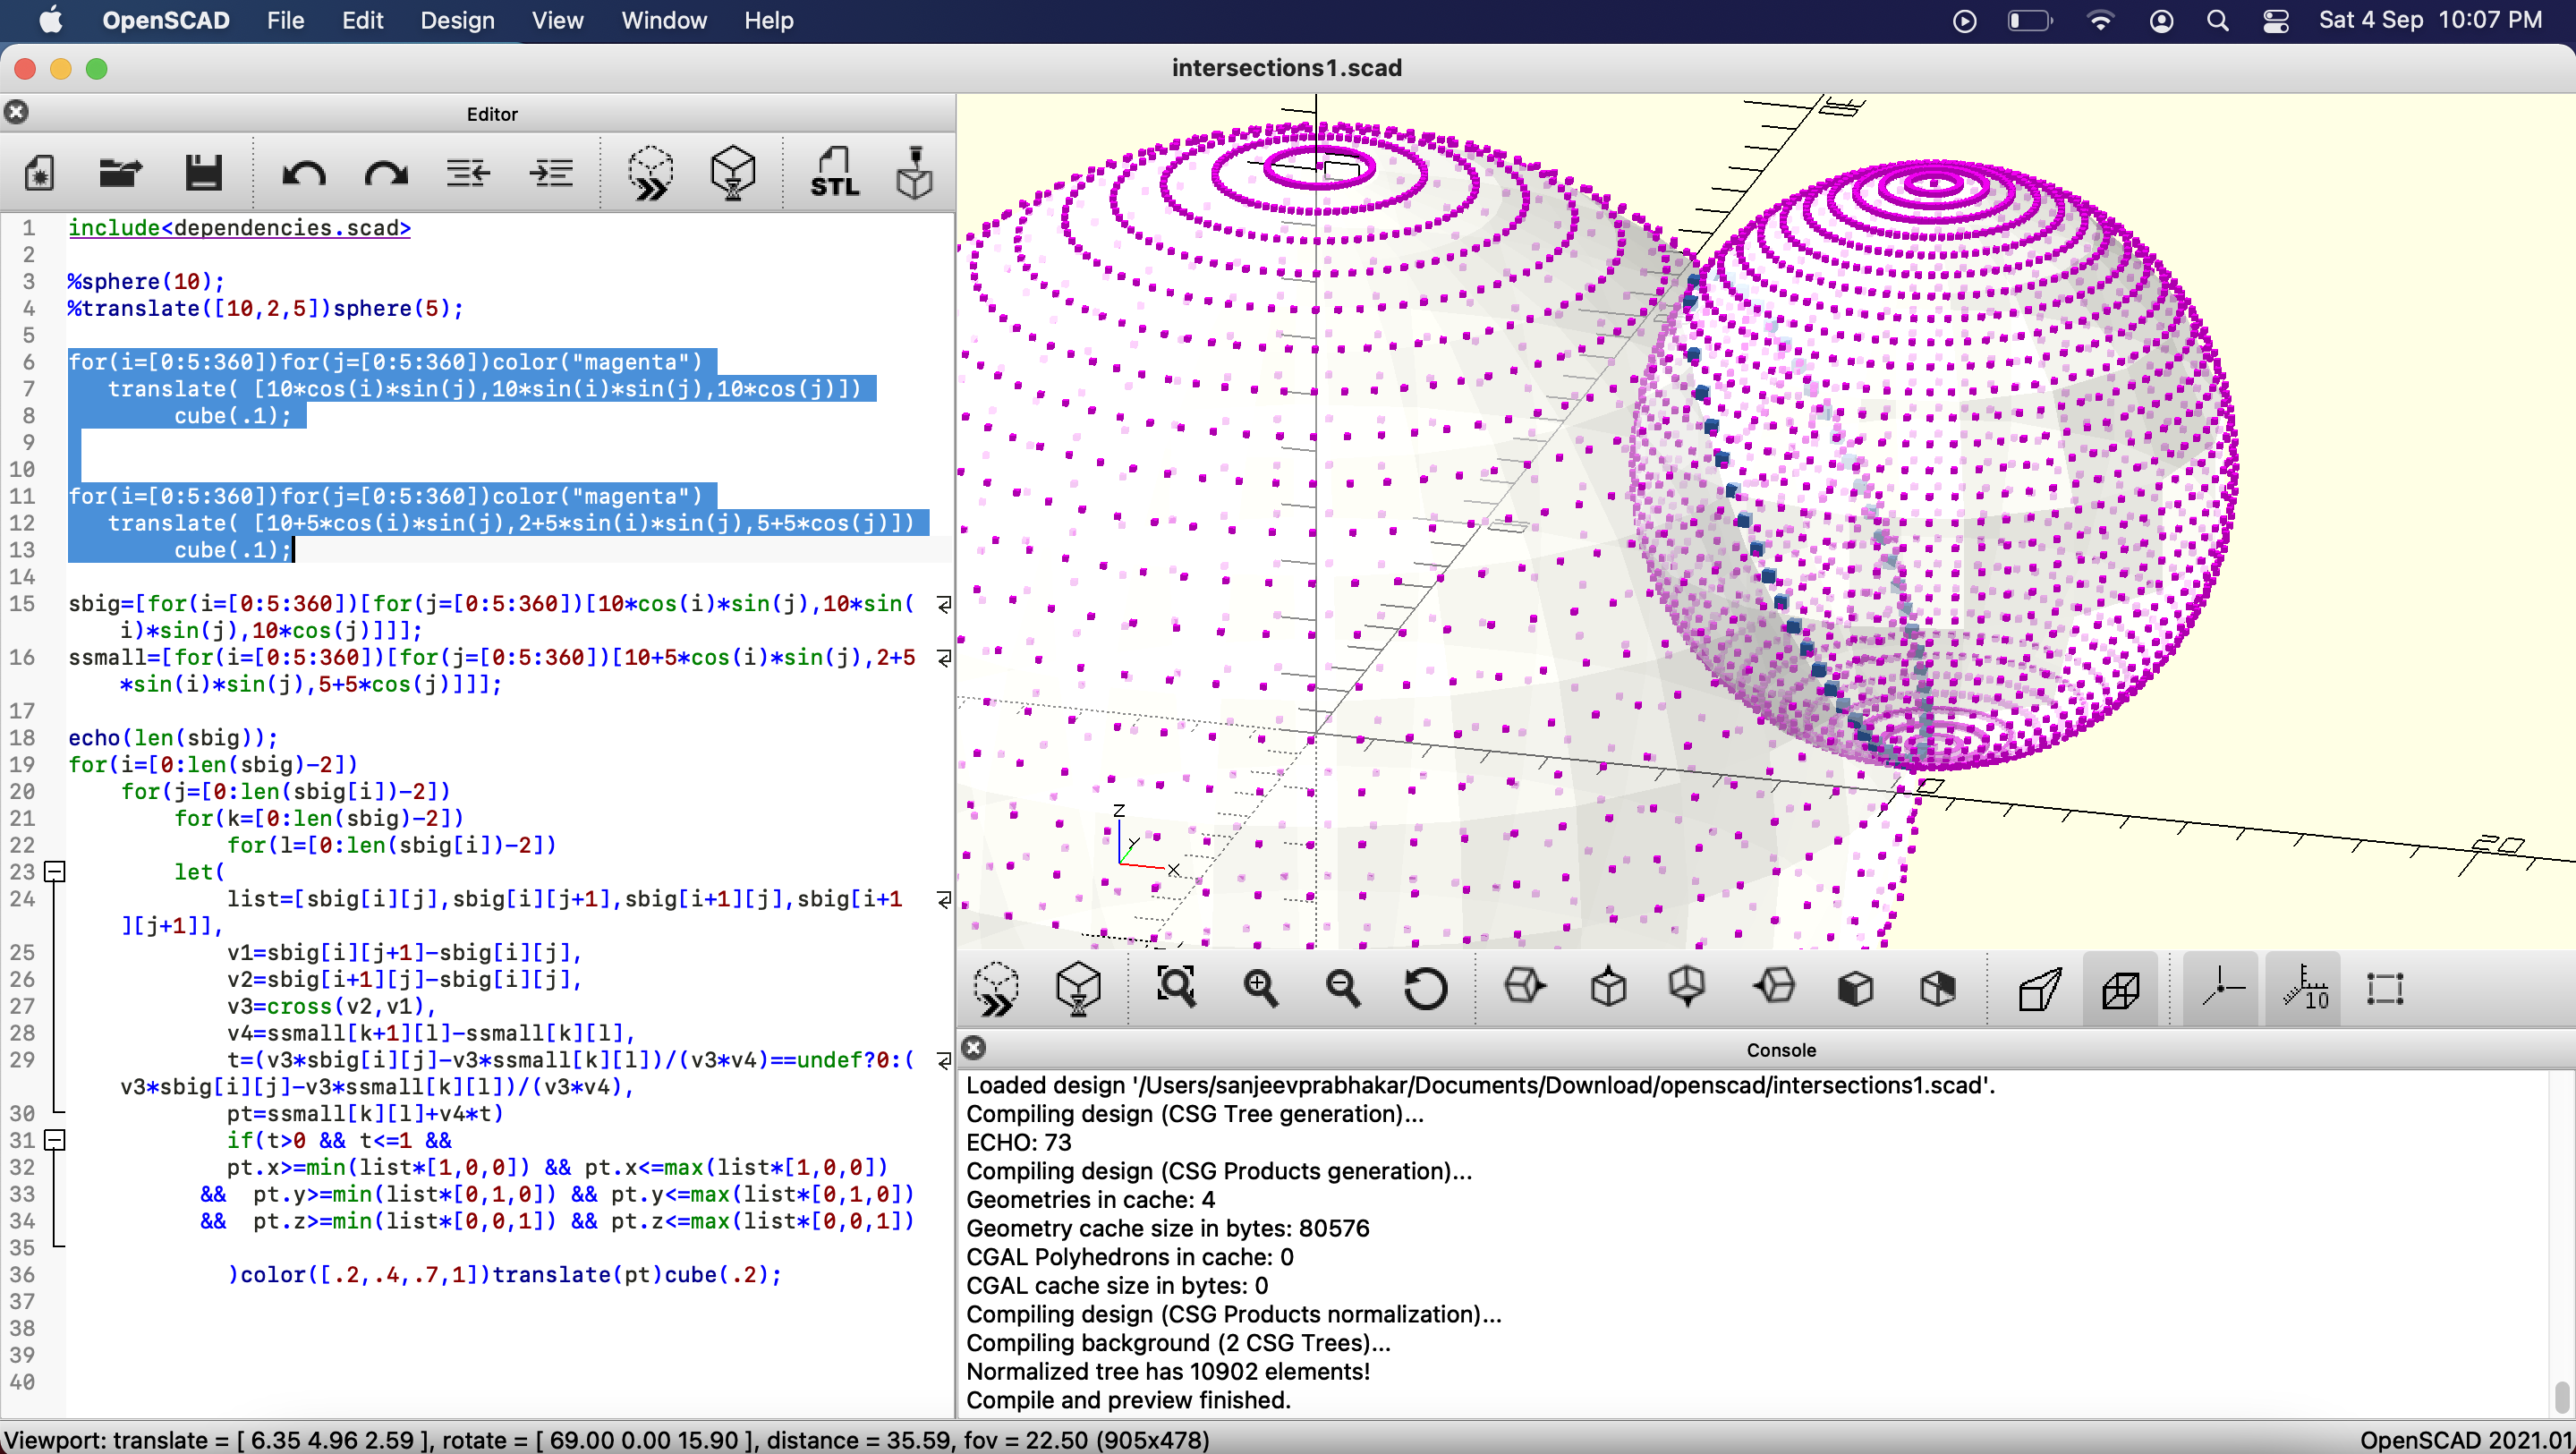The height and width of the screenshot is (1454, 2576).
Task: Close the Editor panel
Action: click(x=17, y=112)
